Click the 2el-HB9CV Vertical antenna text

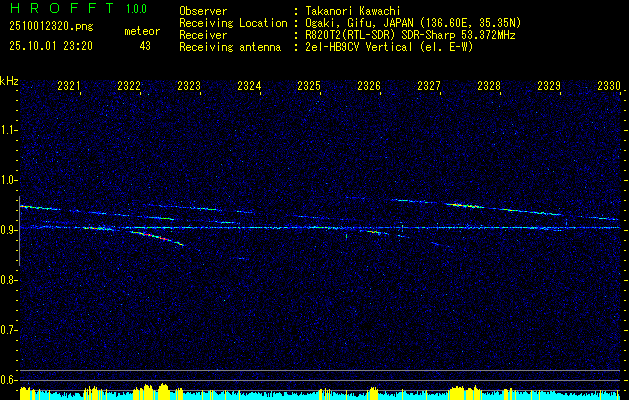tap(389, 47)
